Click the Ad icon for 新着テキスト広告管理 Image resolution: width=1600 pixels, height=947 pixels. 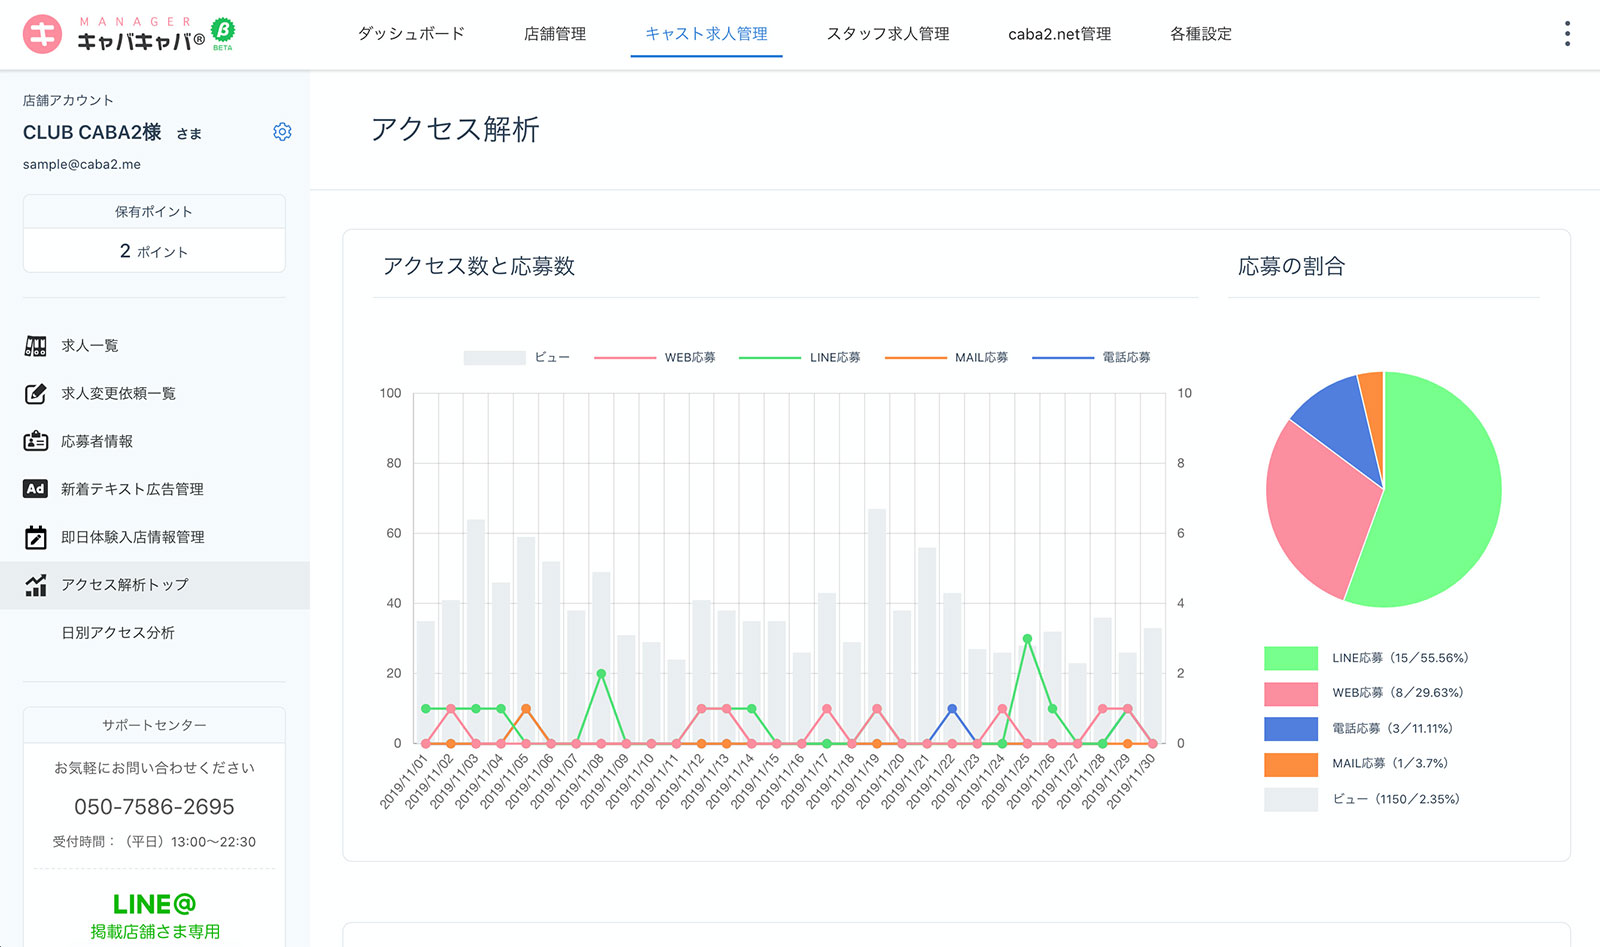tap(36, 489)
